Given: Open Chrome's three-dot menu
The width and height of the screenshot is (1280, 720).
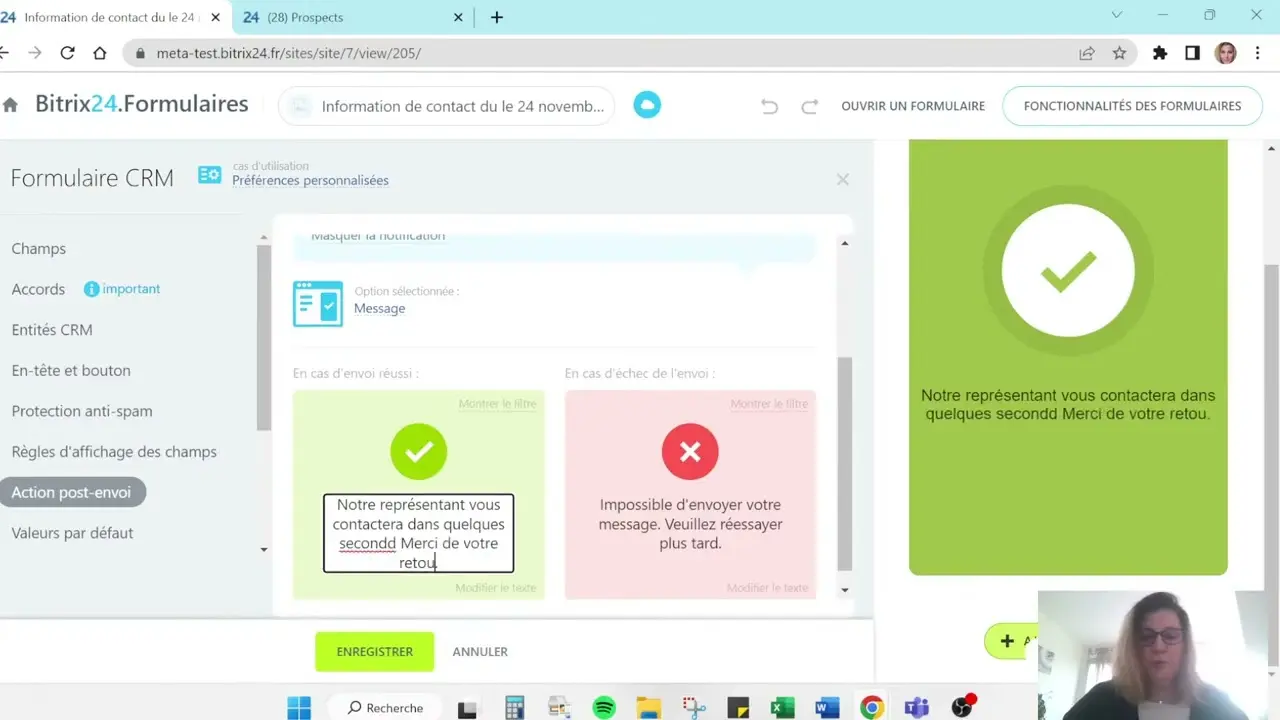Looking at the screenshot, I should point(1257,53).
